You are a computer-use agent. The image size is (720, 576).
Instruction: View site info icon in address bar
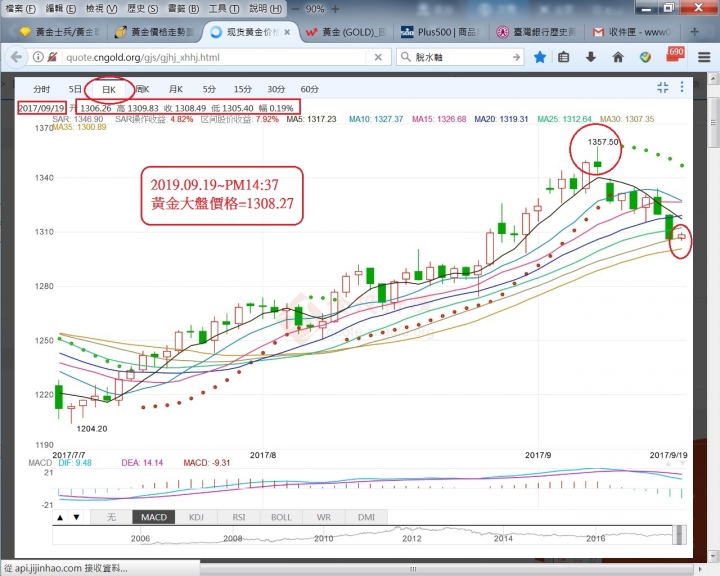pyautogui.click(x=39, y=57)
